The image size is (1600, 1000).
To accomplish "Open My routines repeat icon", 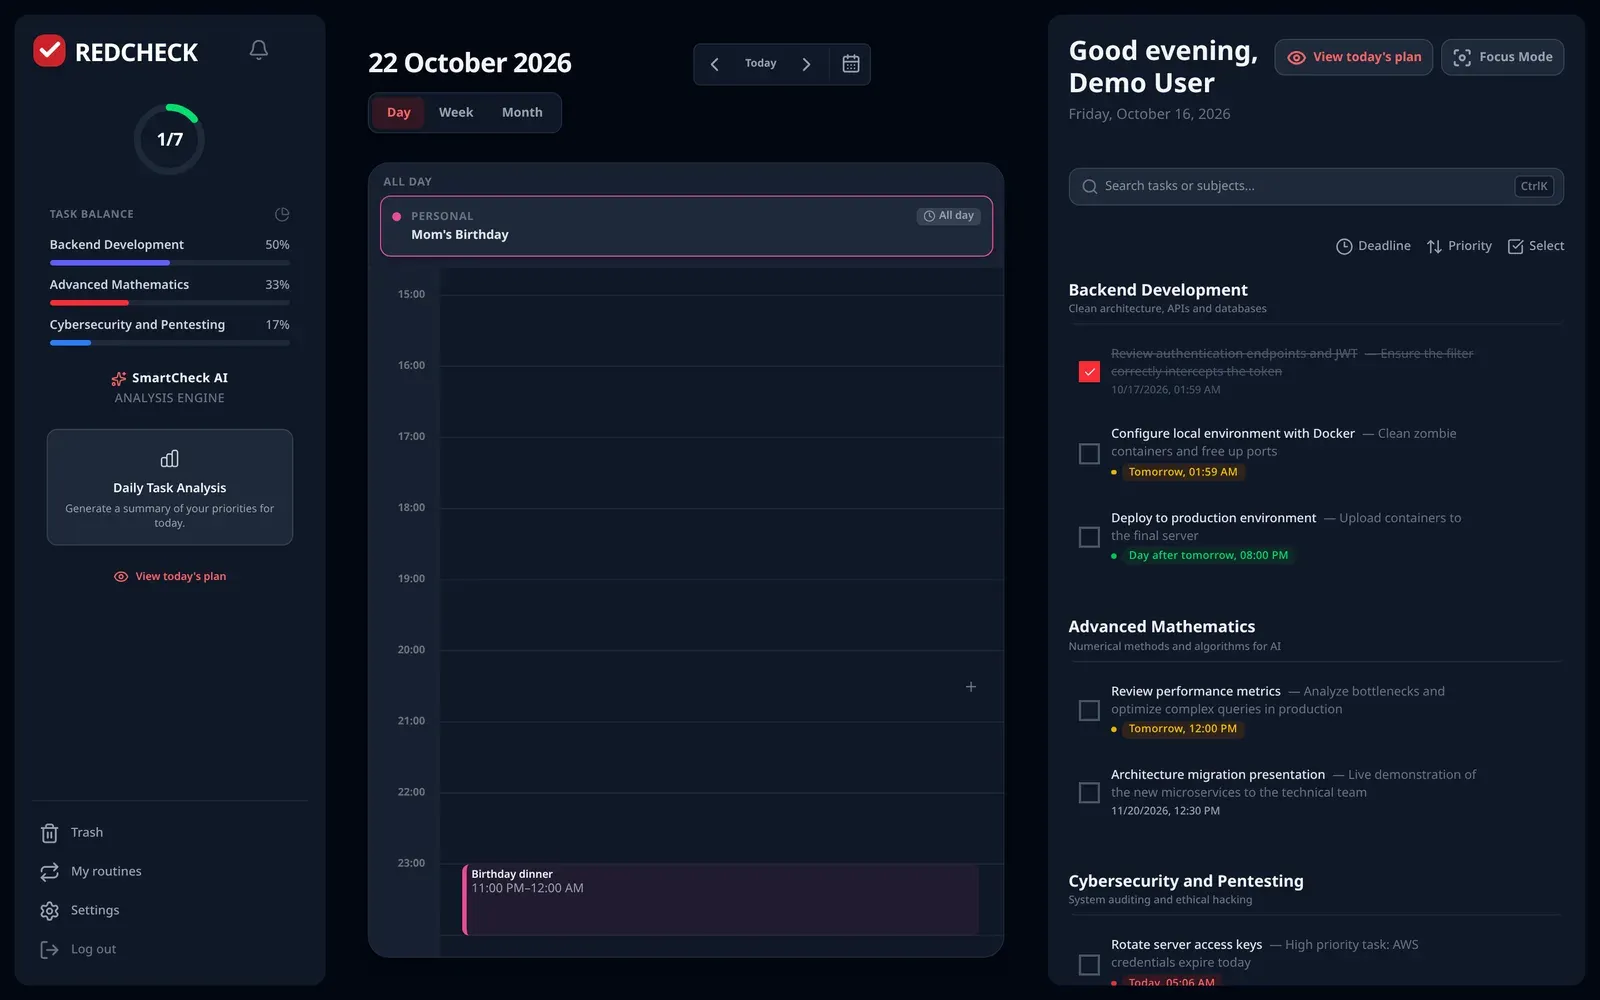I will (50, 872).
